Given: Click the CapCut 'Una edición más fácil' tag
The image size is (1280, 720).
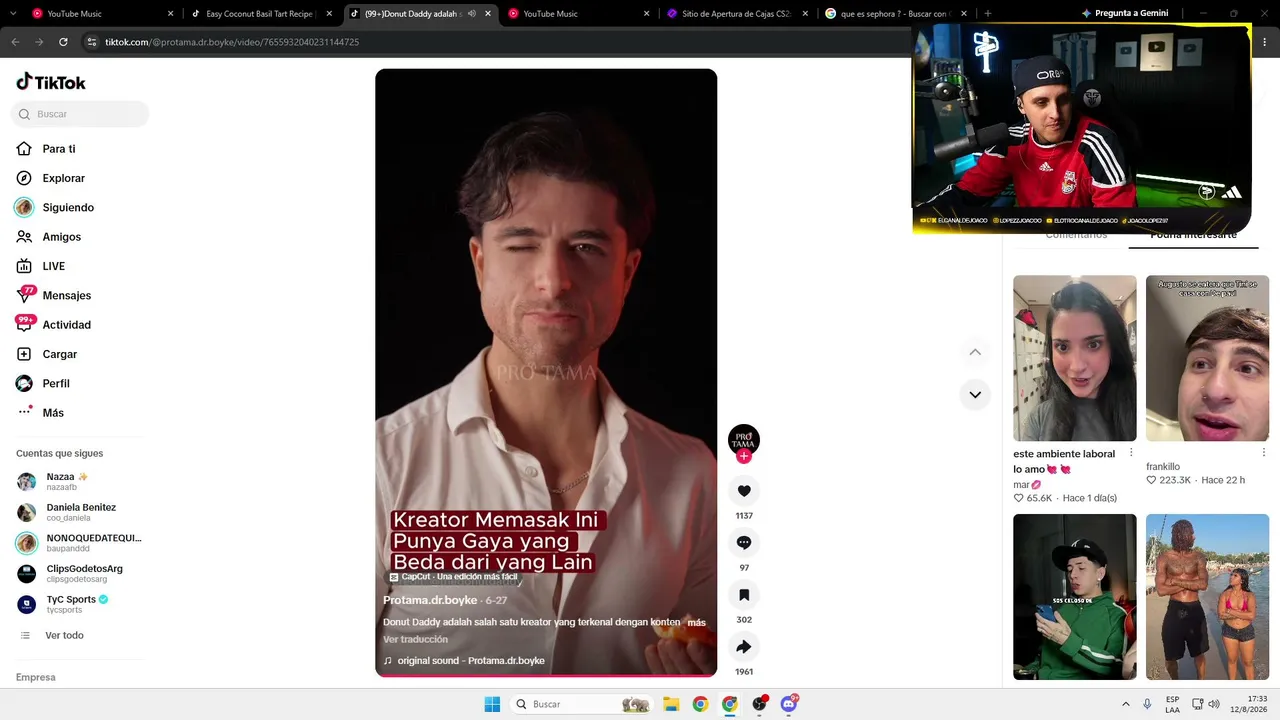Looking at the screenshot, I should pyautogui.click(x=453, y=577).
